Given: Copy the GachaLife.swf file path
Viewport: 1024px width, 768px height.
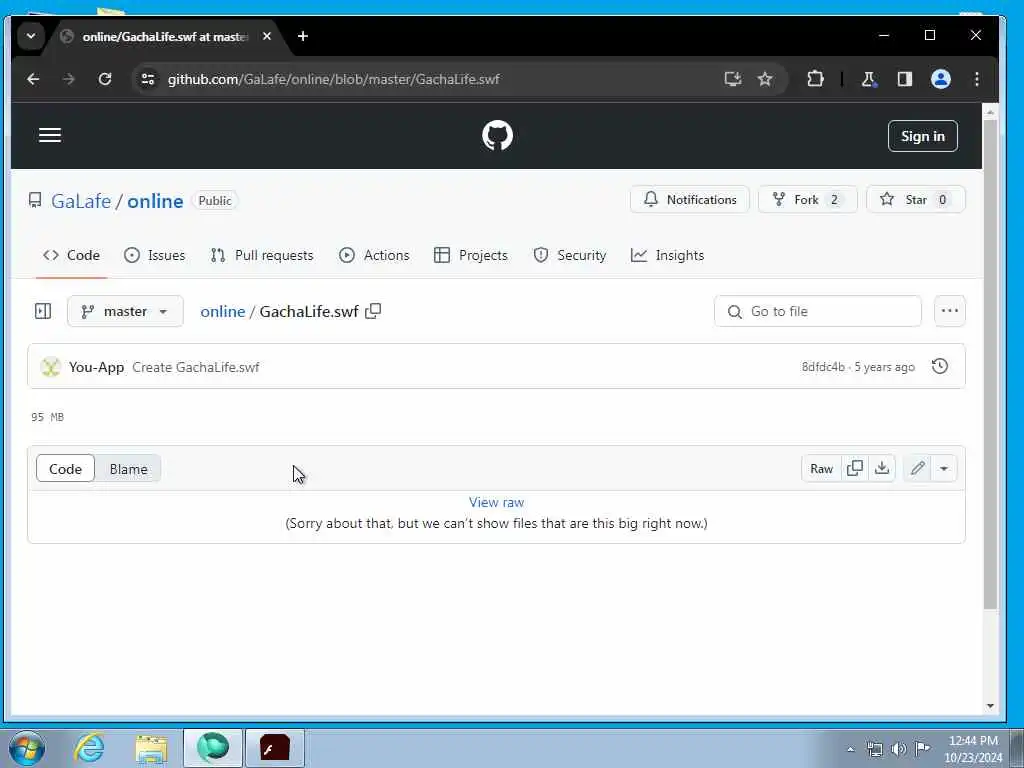Looking at the screenshot, I should point(373,311).
